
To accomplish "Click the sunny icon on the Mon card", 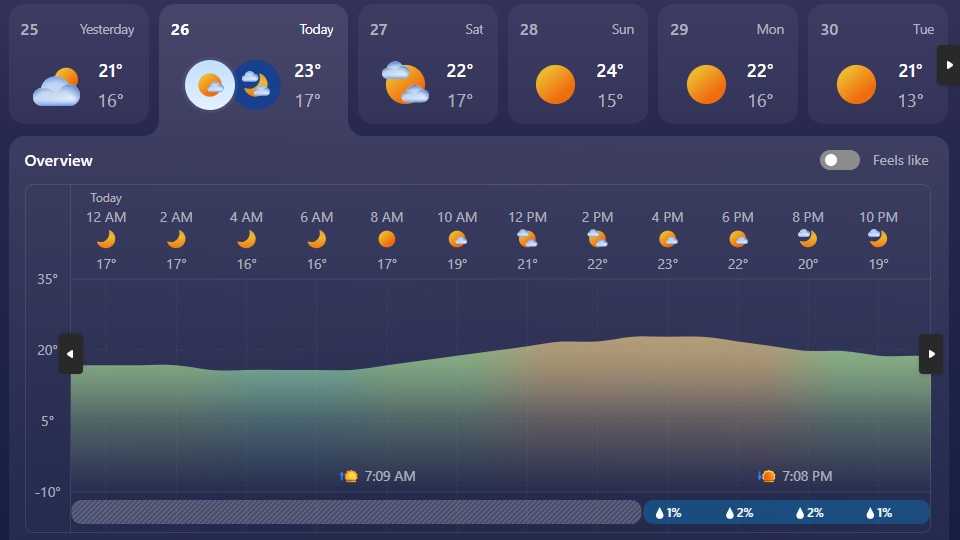I will click(706, 84).
